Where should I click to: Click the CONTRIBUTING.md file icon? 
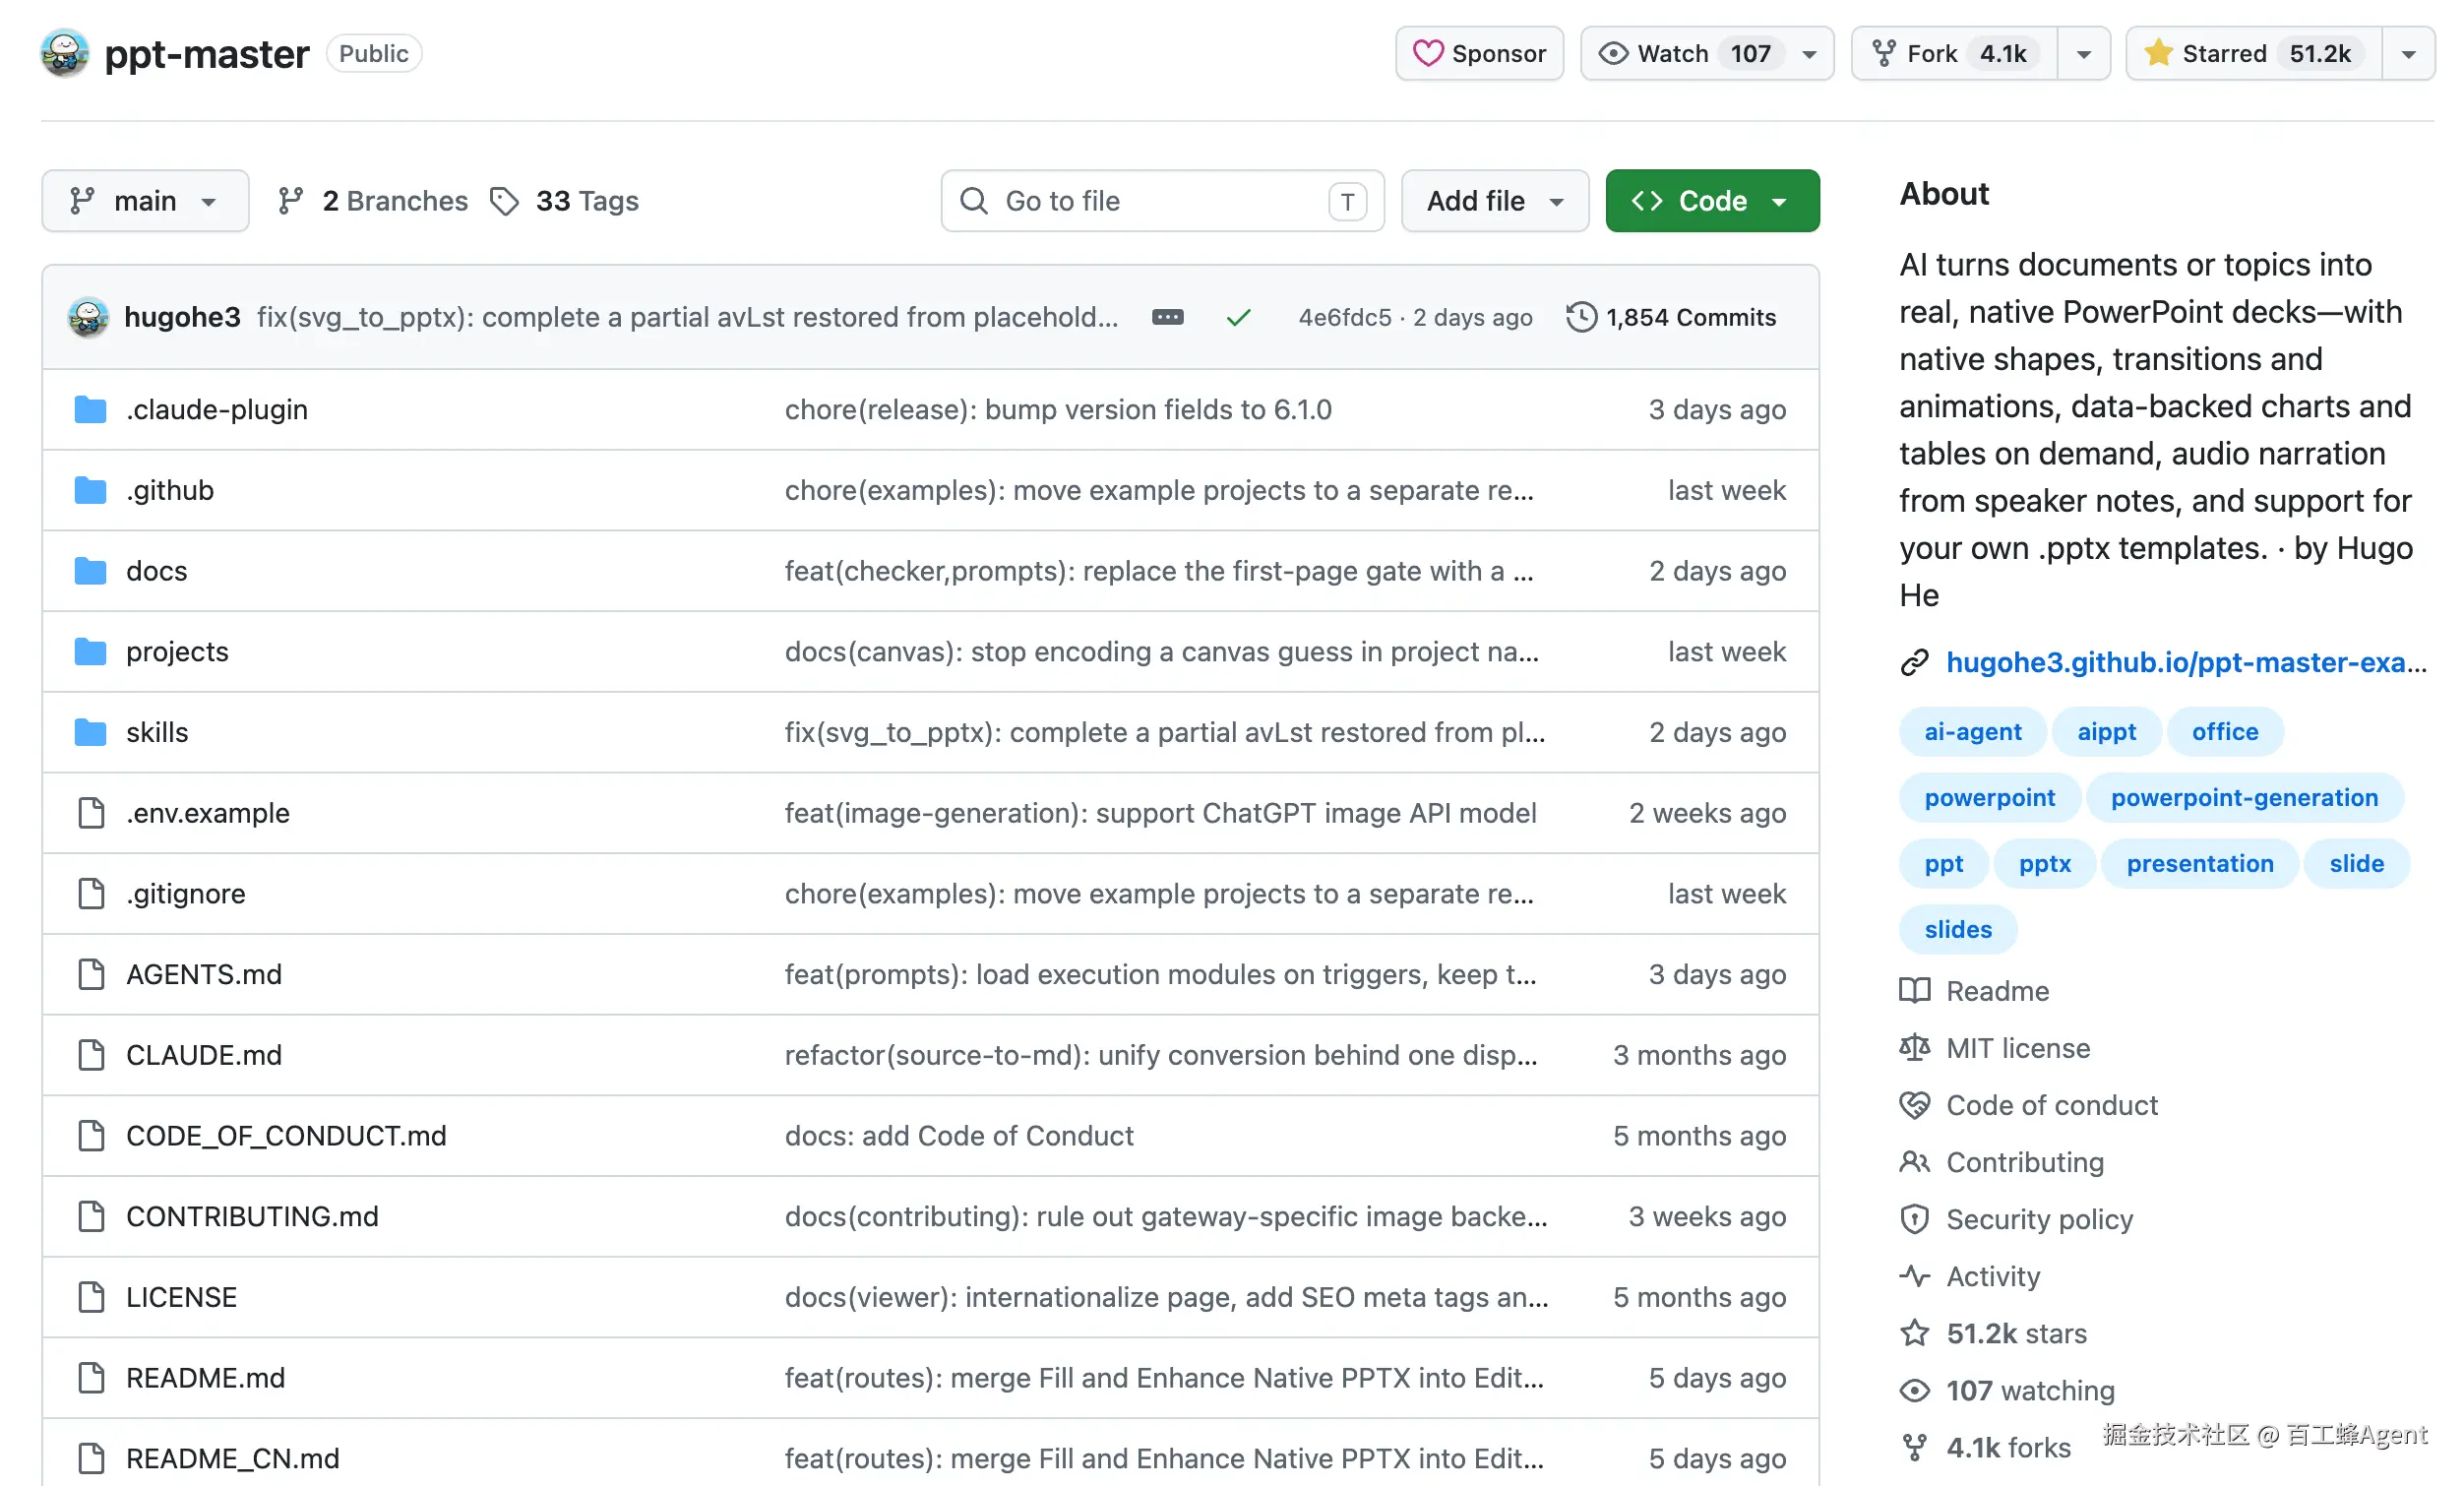[x=91, y=1216]
